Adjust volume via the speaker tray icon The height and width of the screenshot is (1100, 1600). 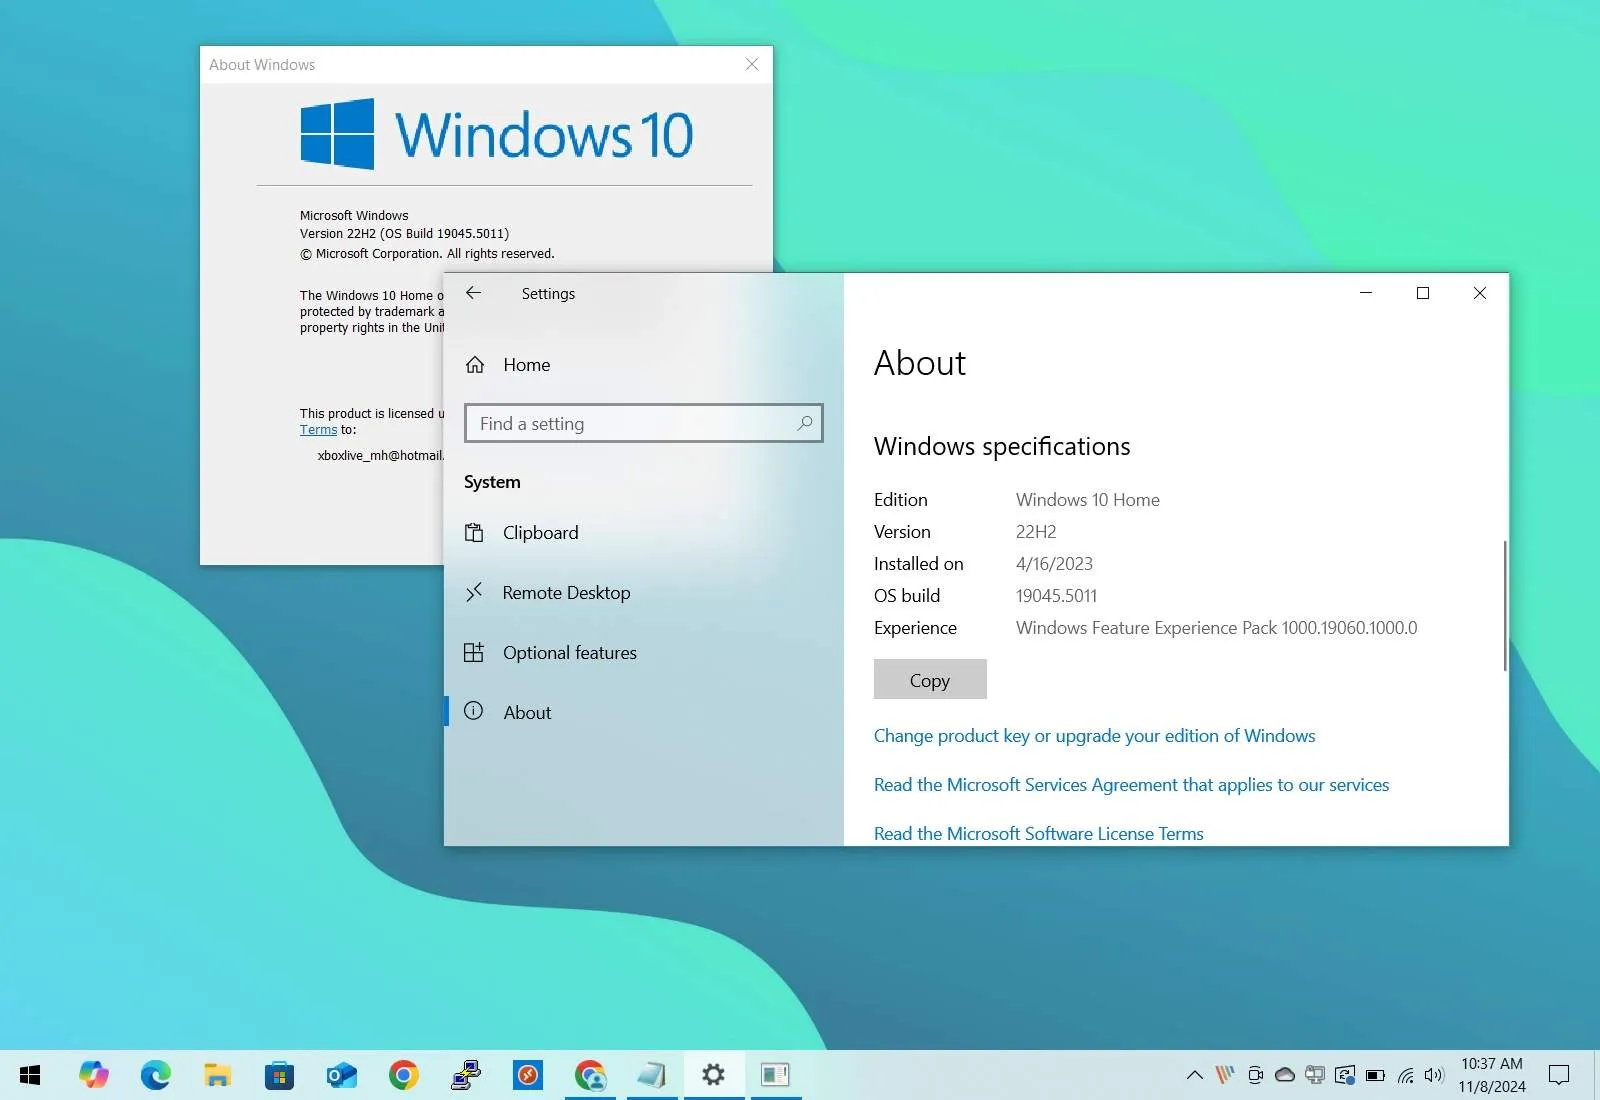(x=1432, y=1075)
